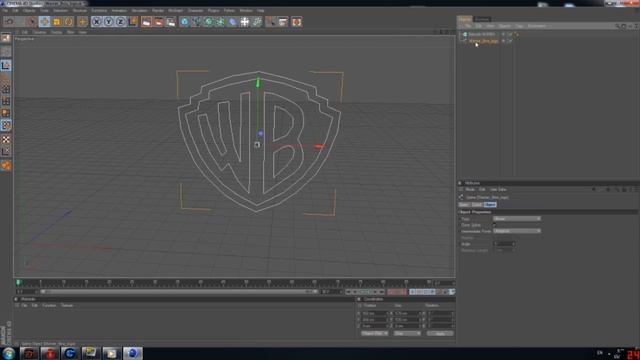The height and width of the screenshot is (360, 640).
Task: Open Render Settings icon
Action: 171,21
